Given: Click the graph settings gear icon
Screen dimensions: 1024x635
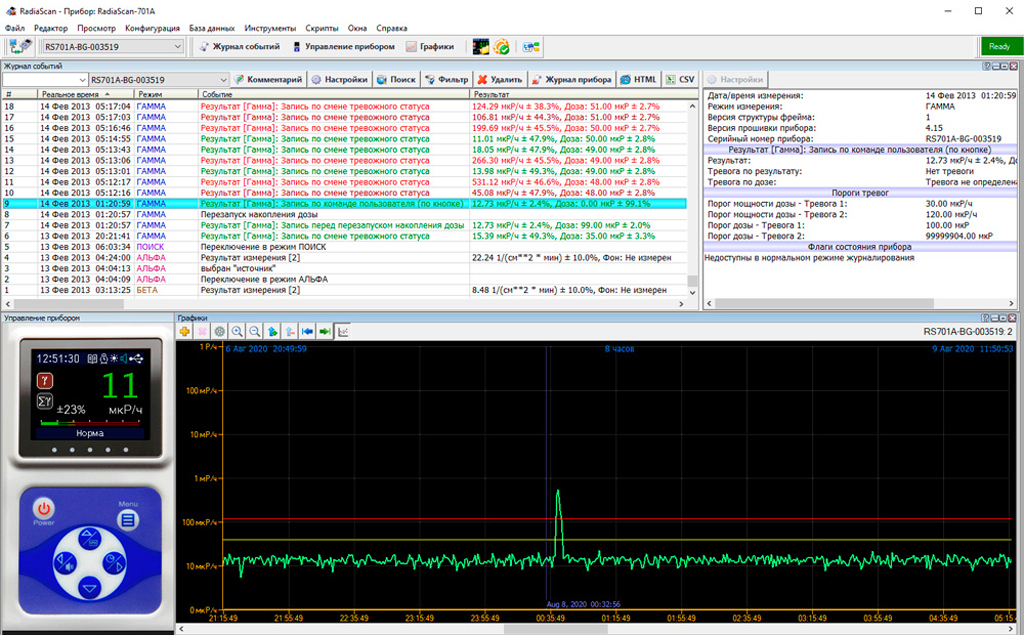Looking at the screenshot, I should [x=221, y=331].
